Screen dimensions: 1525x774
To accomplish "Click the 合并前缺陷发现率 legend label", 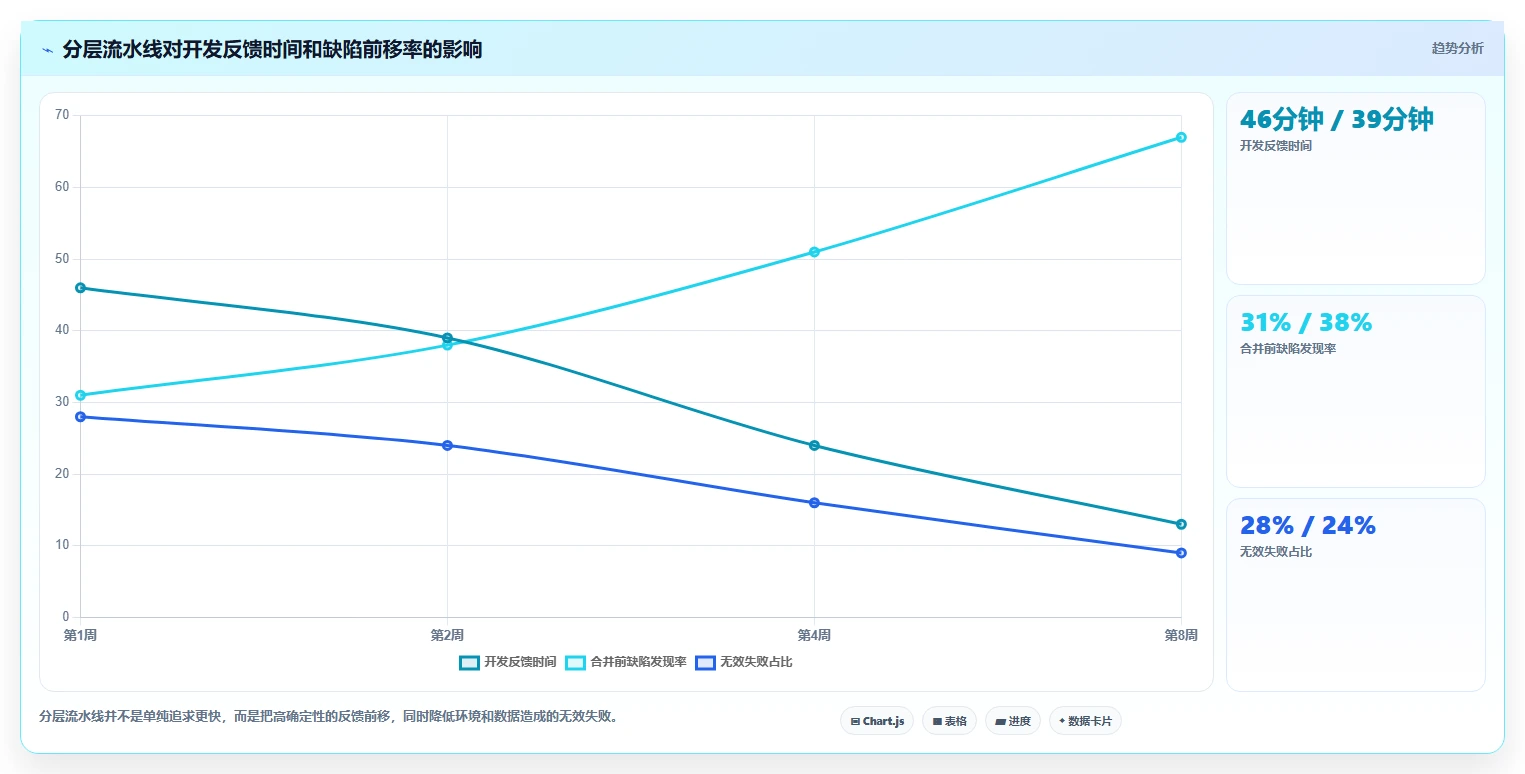I will (x=638, y=662).
